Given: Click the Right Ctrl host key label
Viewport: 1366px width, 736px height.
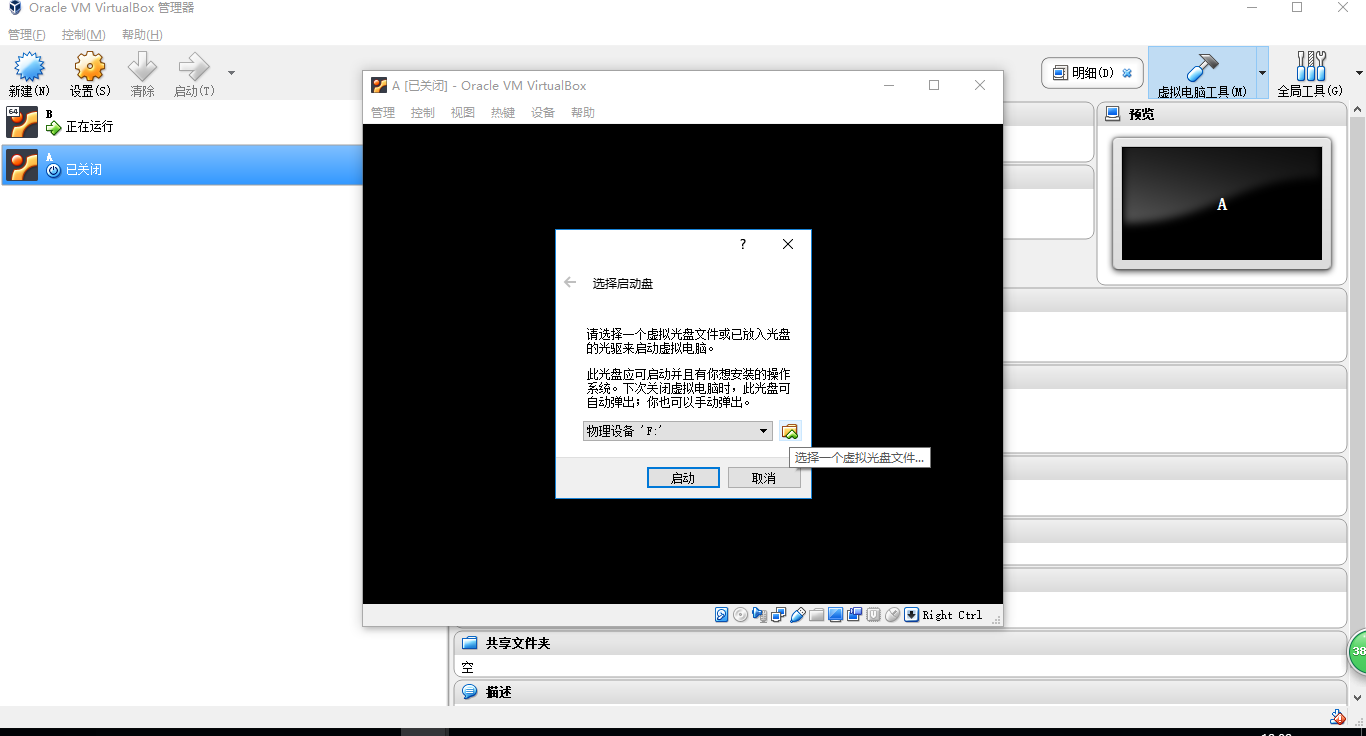Looking at the screenshot, I should 952,615.
